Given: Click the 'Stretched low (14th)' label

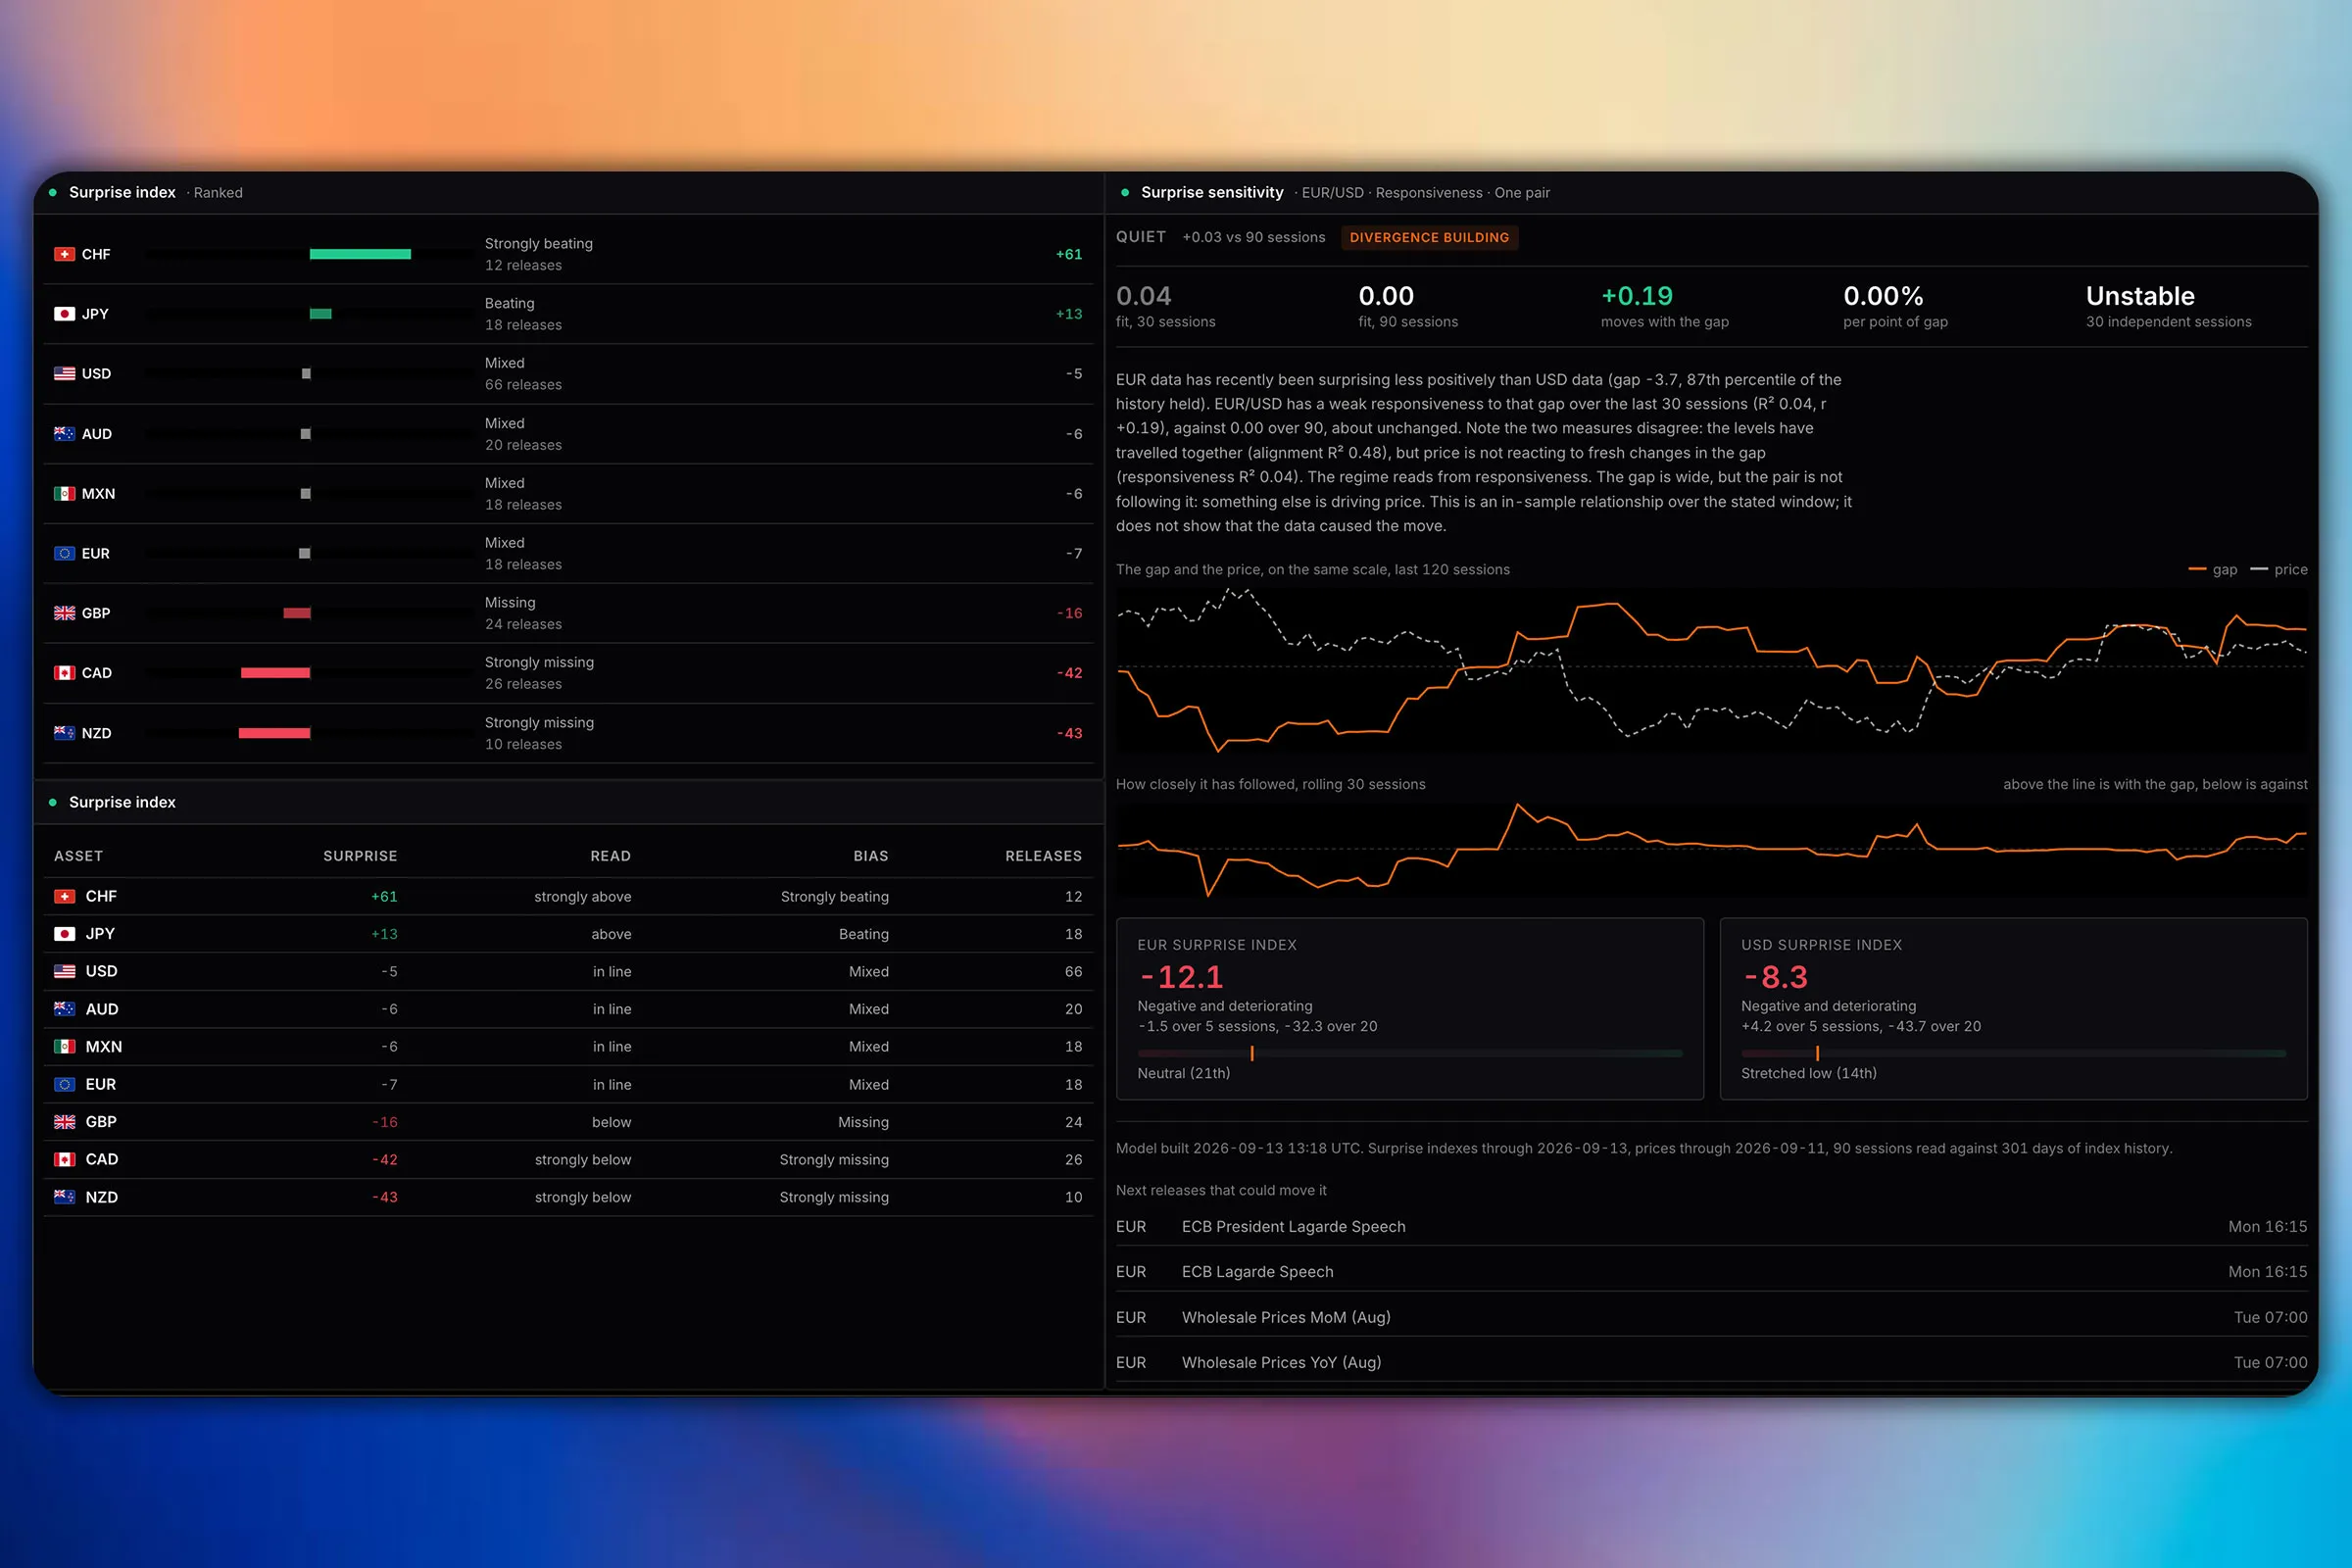Looking at the screenshot, I should tap(1808, 1073).
